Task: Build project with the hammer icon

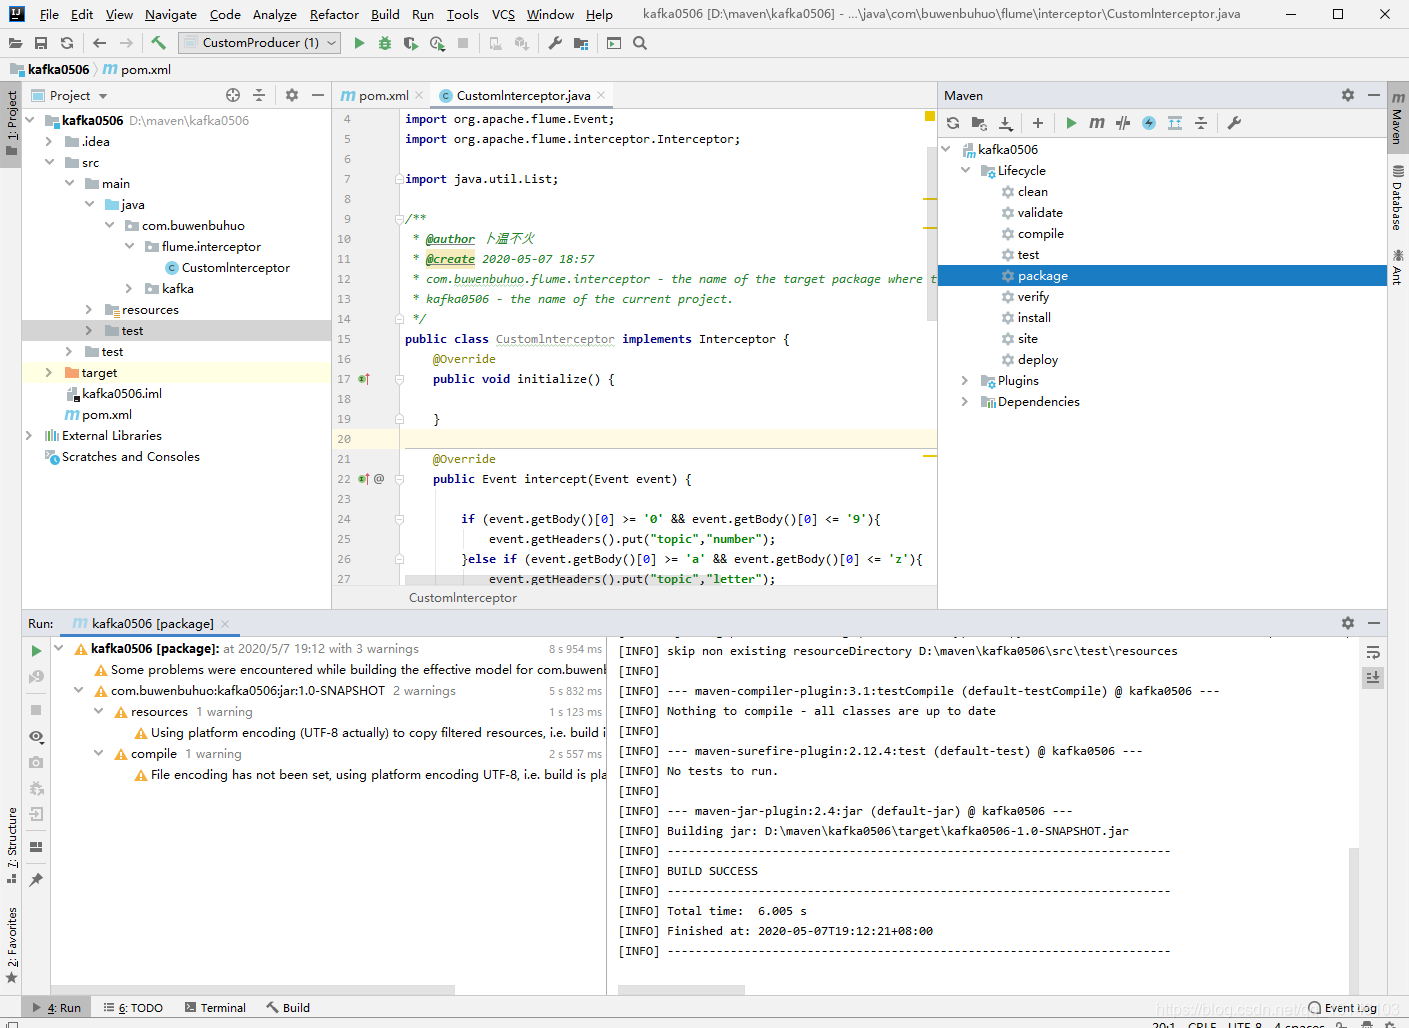Action: click(158, 43)
